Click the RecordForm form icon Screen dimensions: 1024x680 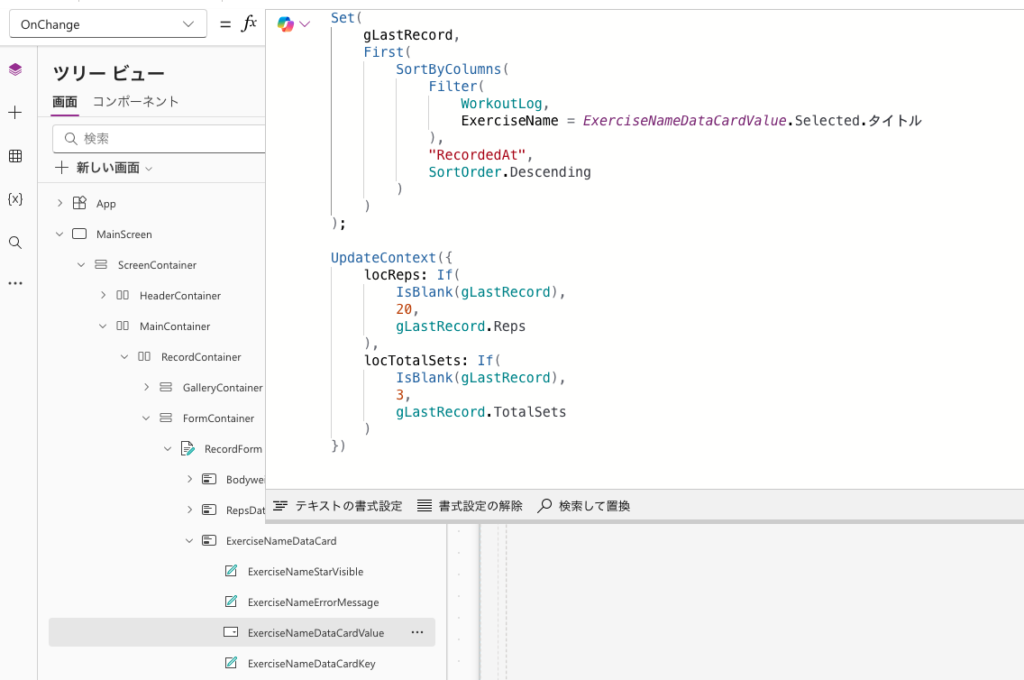point(187,449)
